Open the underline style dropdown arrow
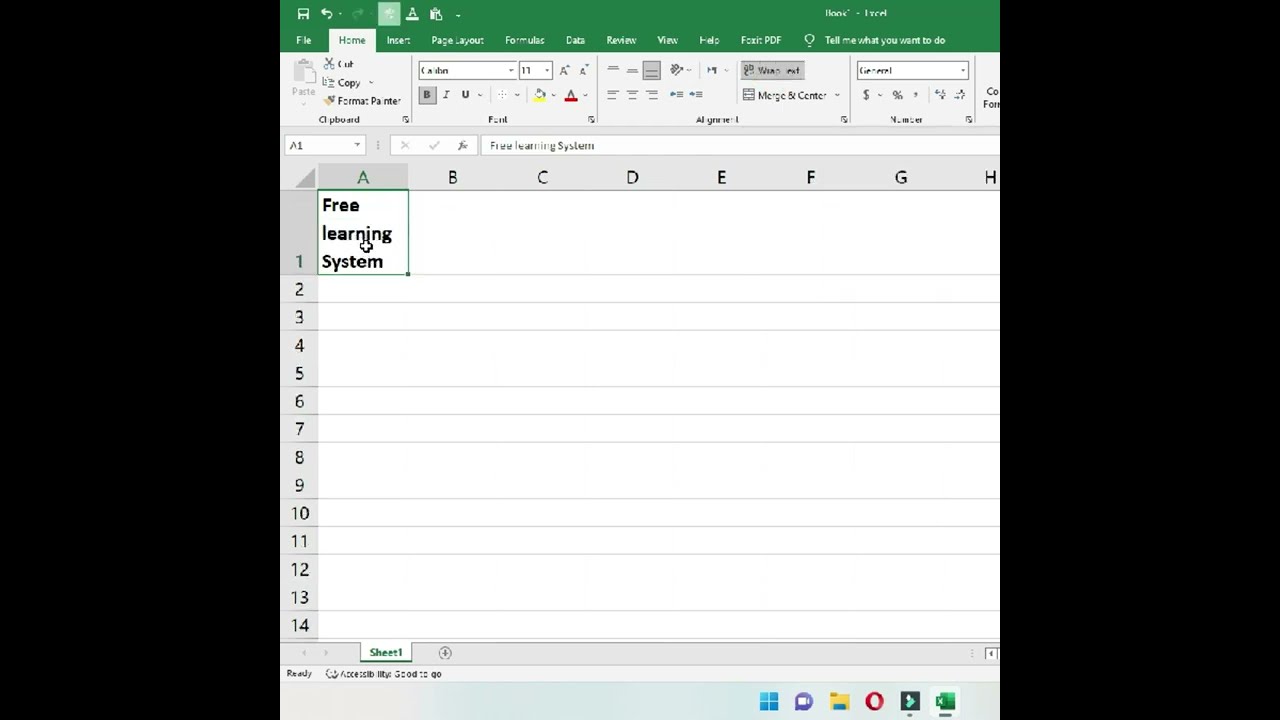 [480, 95]
